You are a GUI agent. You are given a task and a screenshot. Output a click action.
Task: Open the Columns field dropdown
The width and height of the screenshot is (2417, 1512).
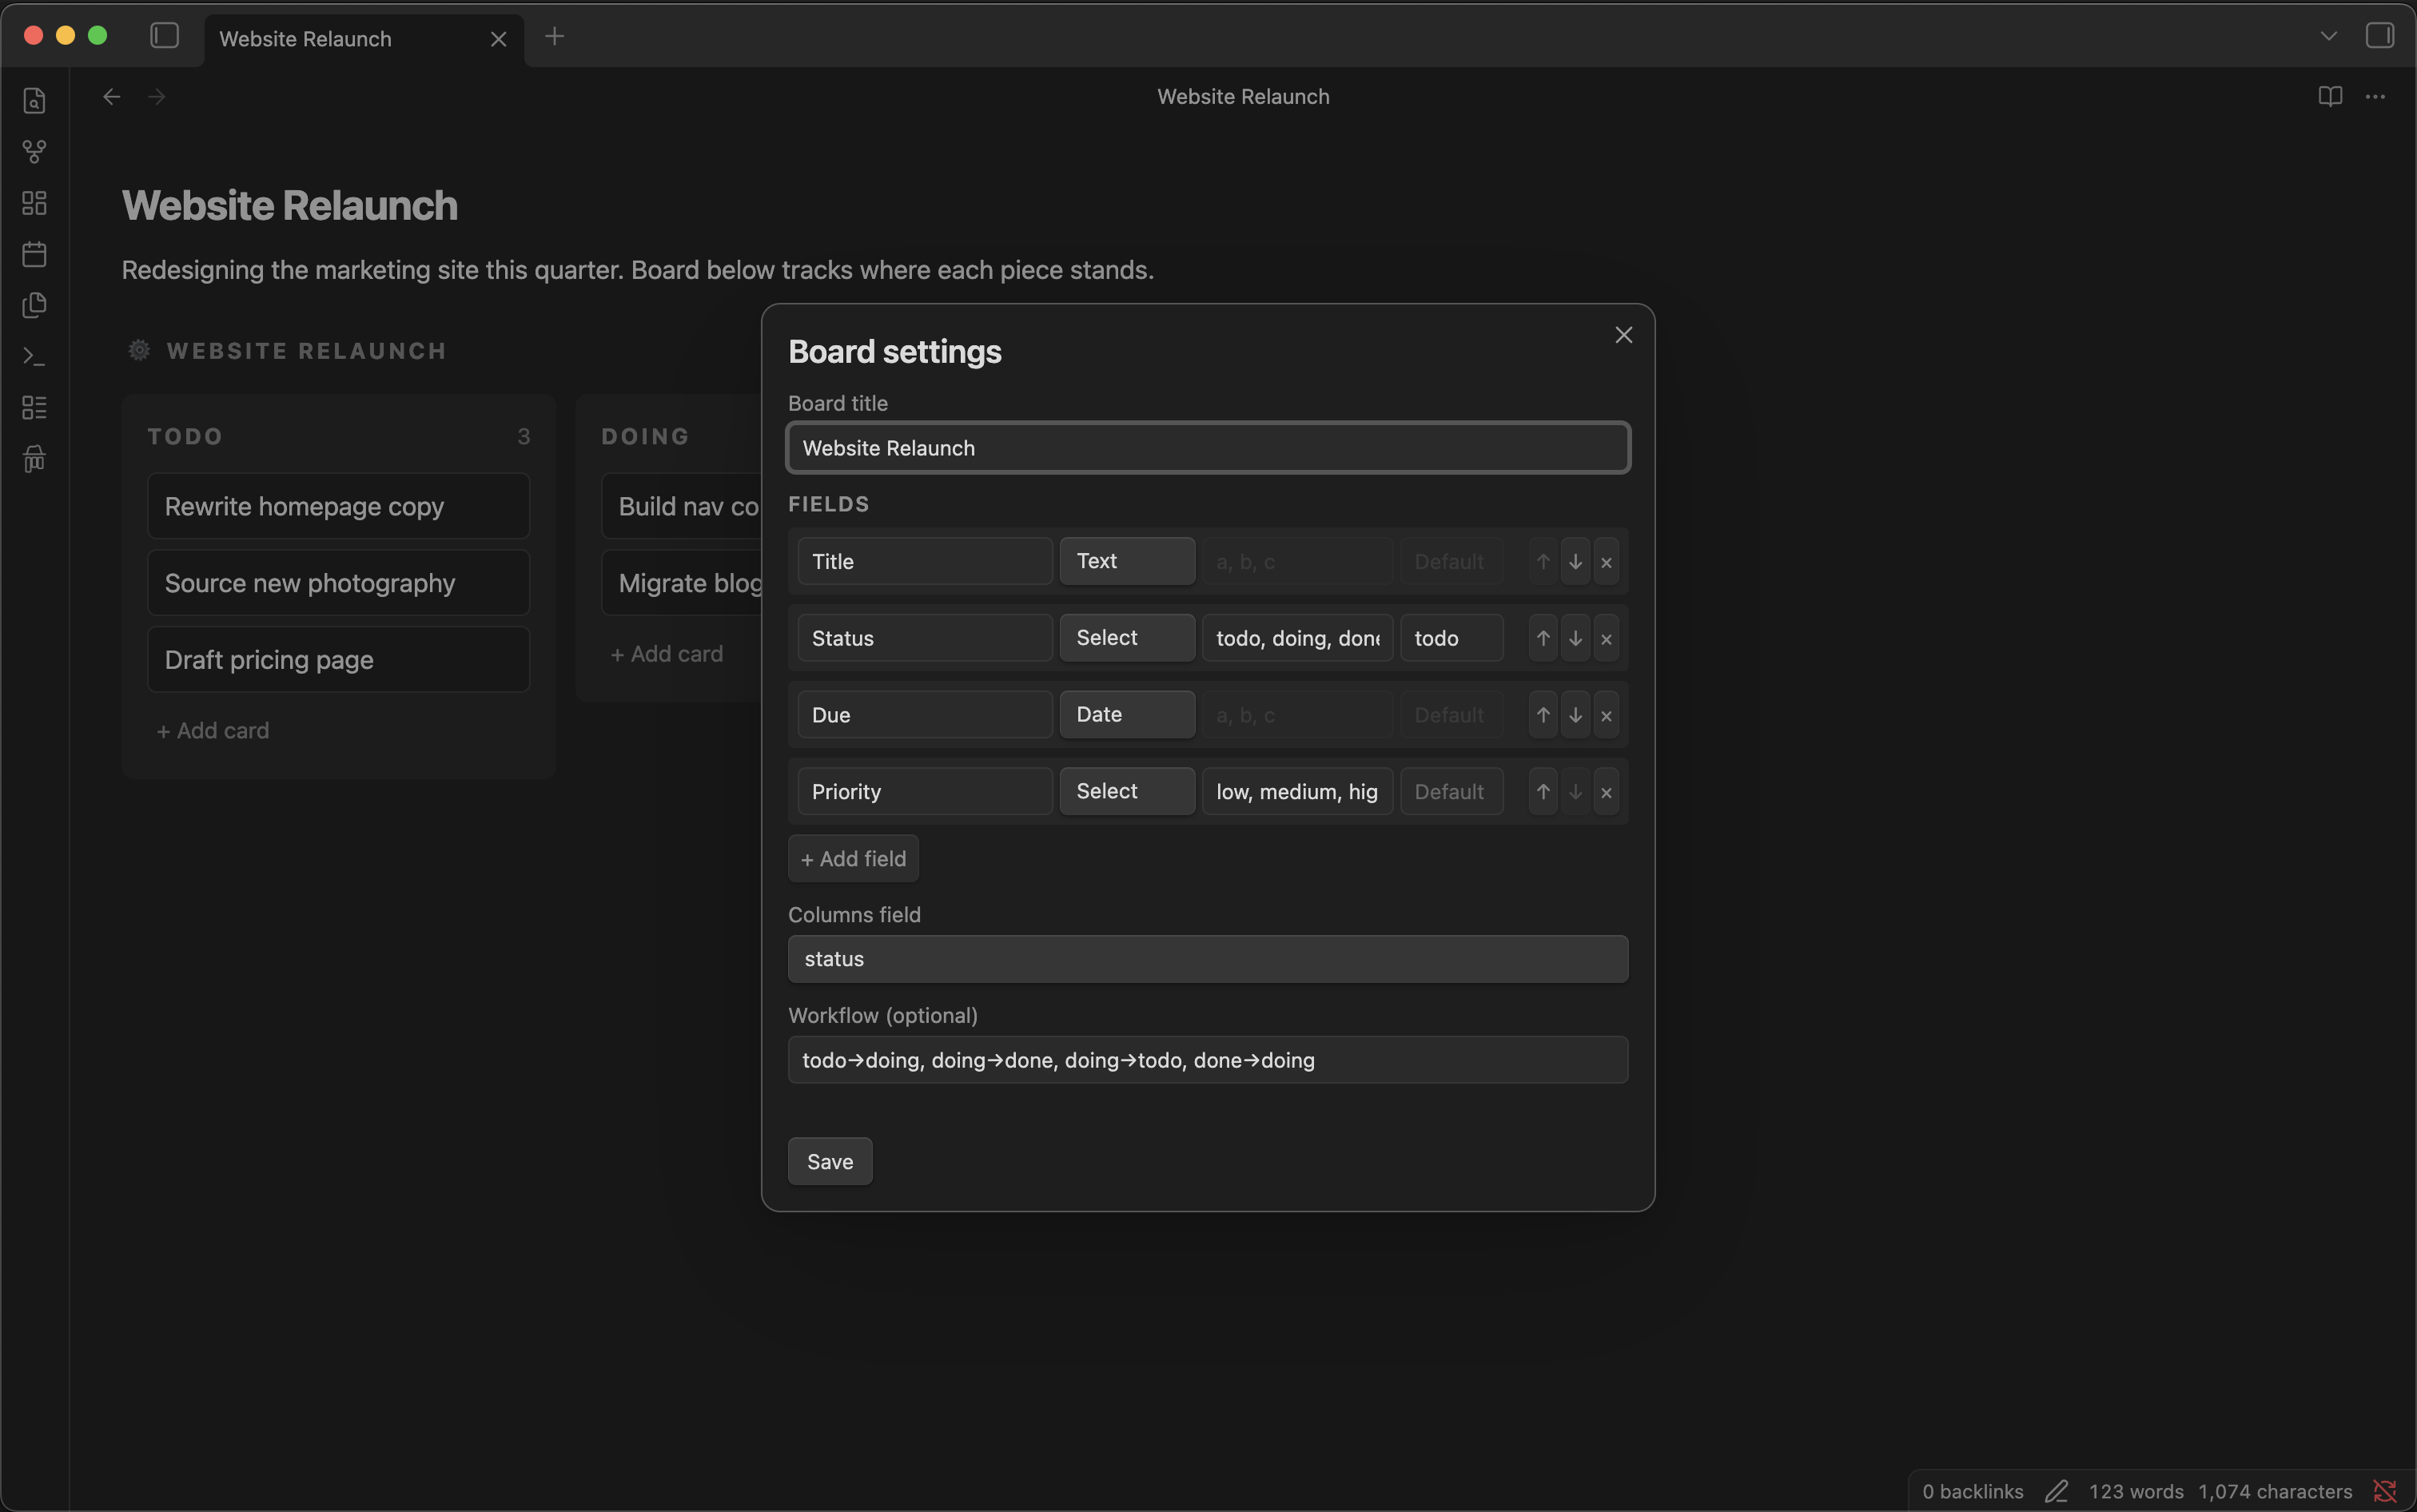click(x=1208, y=959)
